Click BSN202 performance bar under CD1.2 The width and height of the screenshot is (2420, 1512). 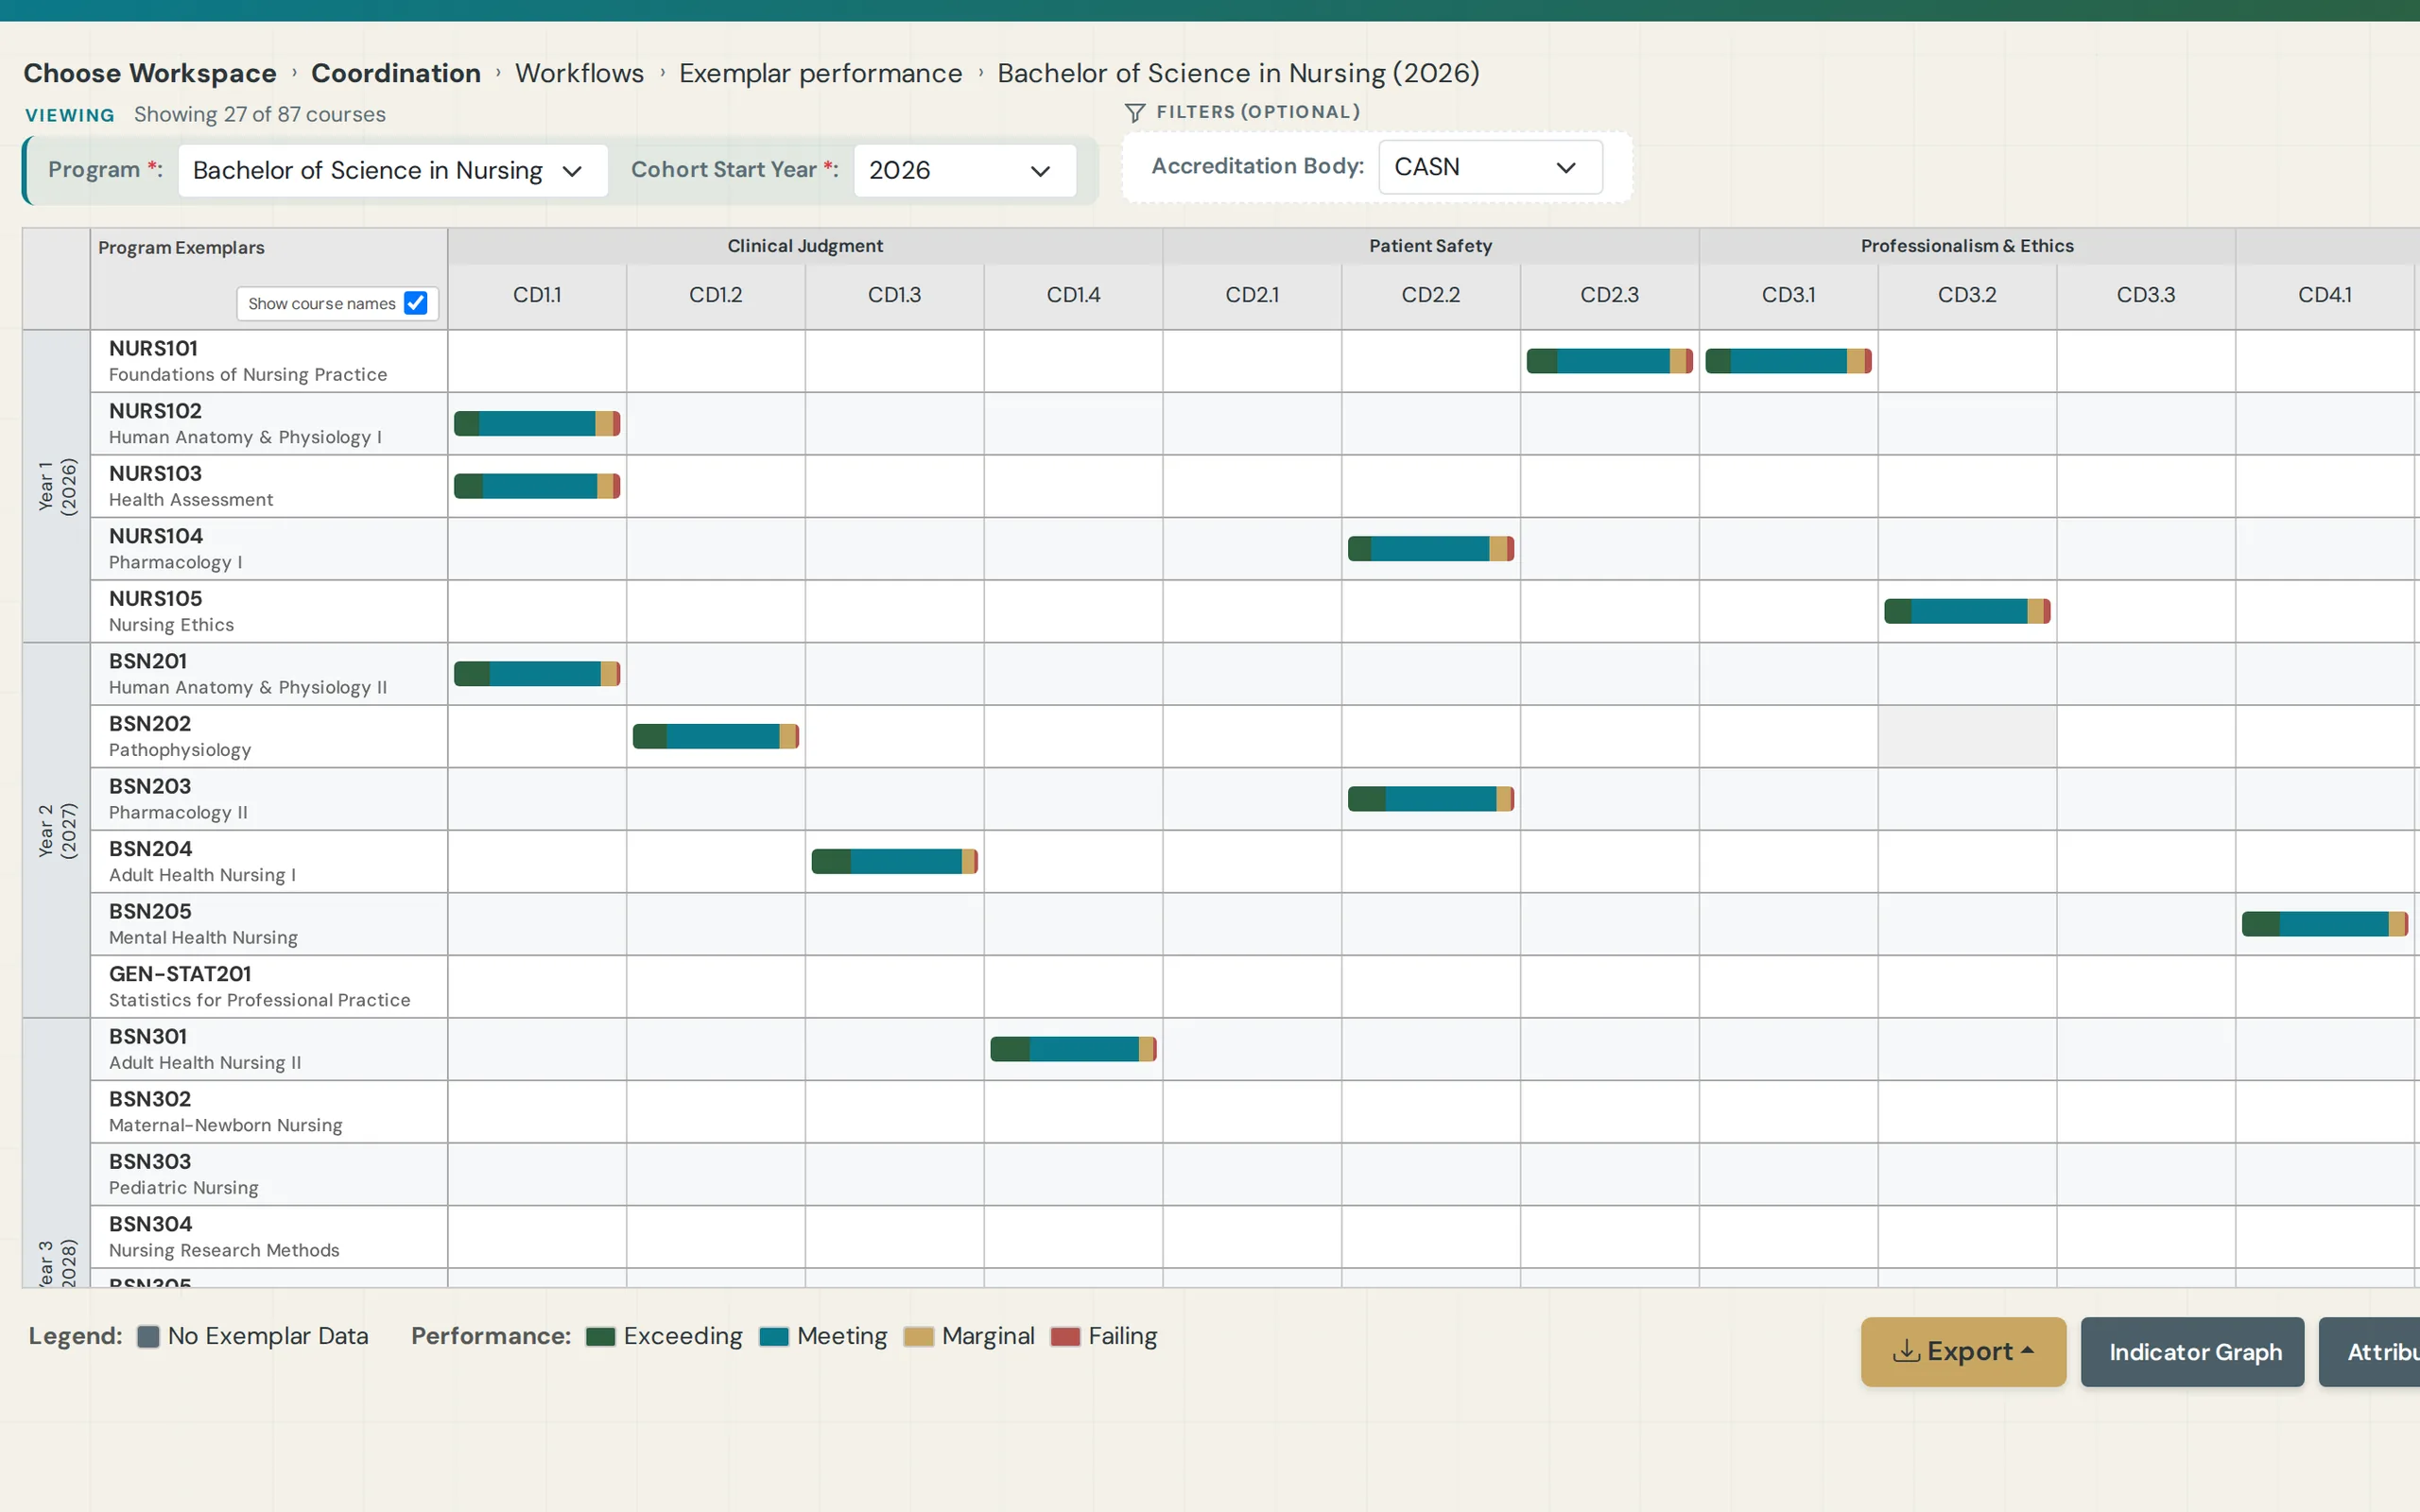(716, 736)
